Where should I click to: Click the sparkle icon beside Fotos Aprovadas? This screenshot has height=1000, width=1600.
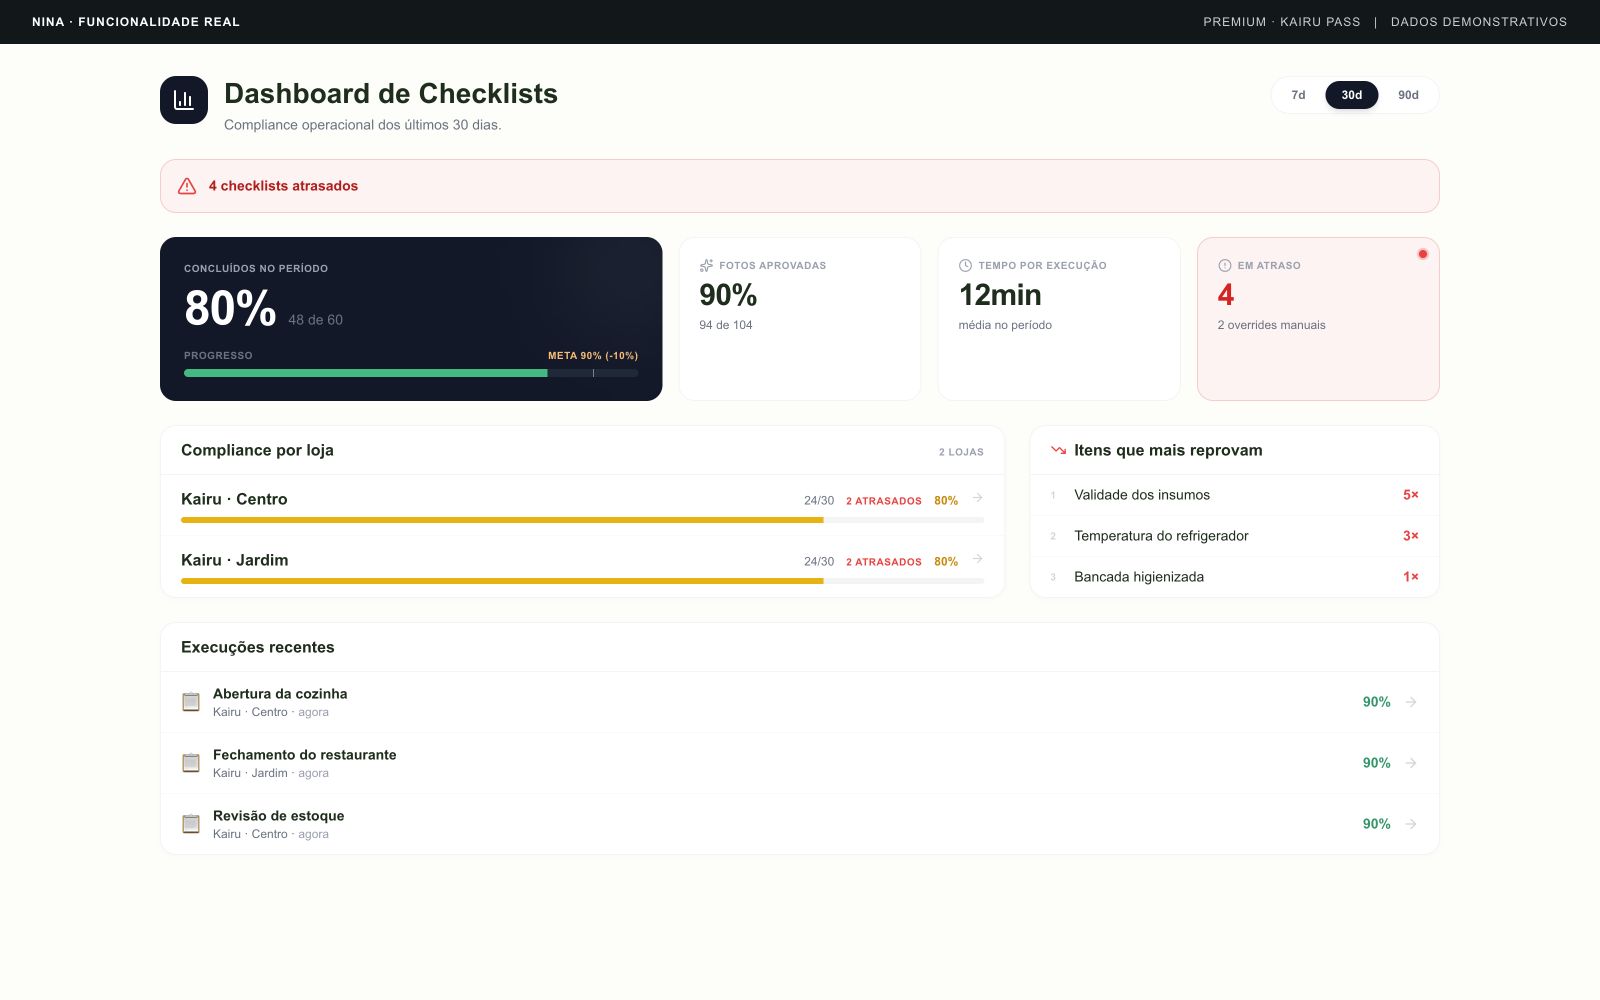click(x=706, y=266)
